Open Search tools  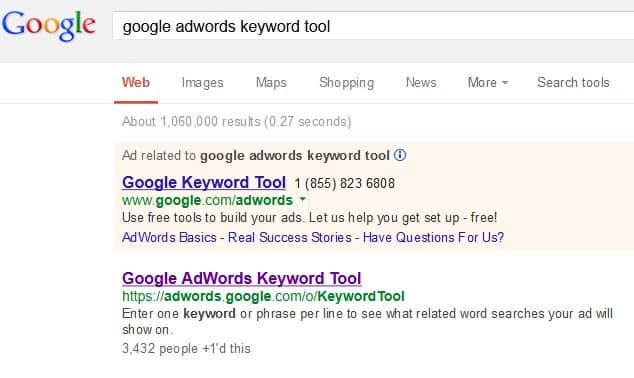(573, 82)
